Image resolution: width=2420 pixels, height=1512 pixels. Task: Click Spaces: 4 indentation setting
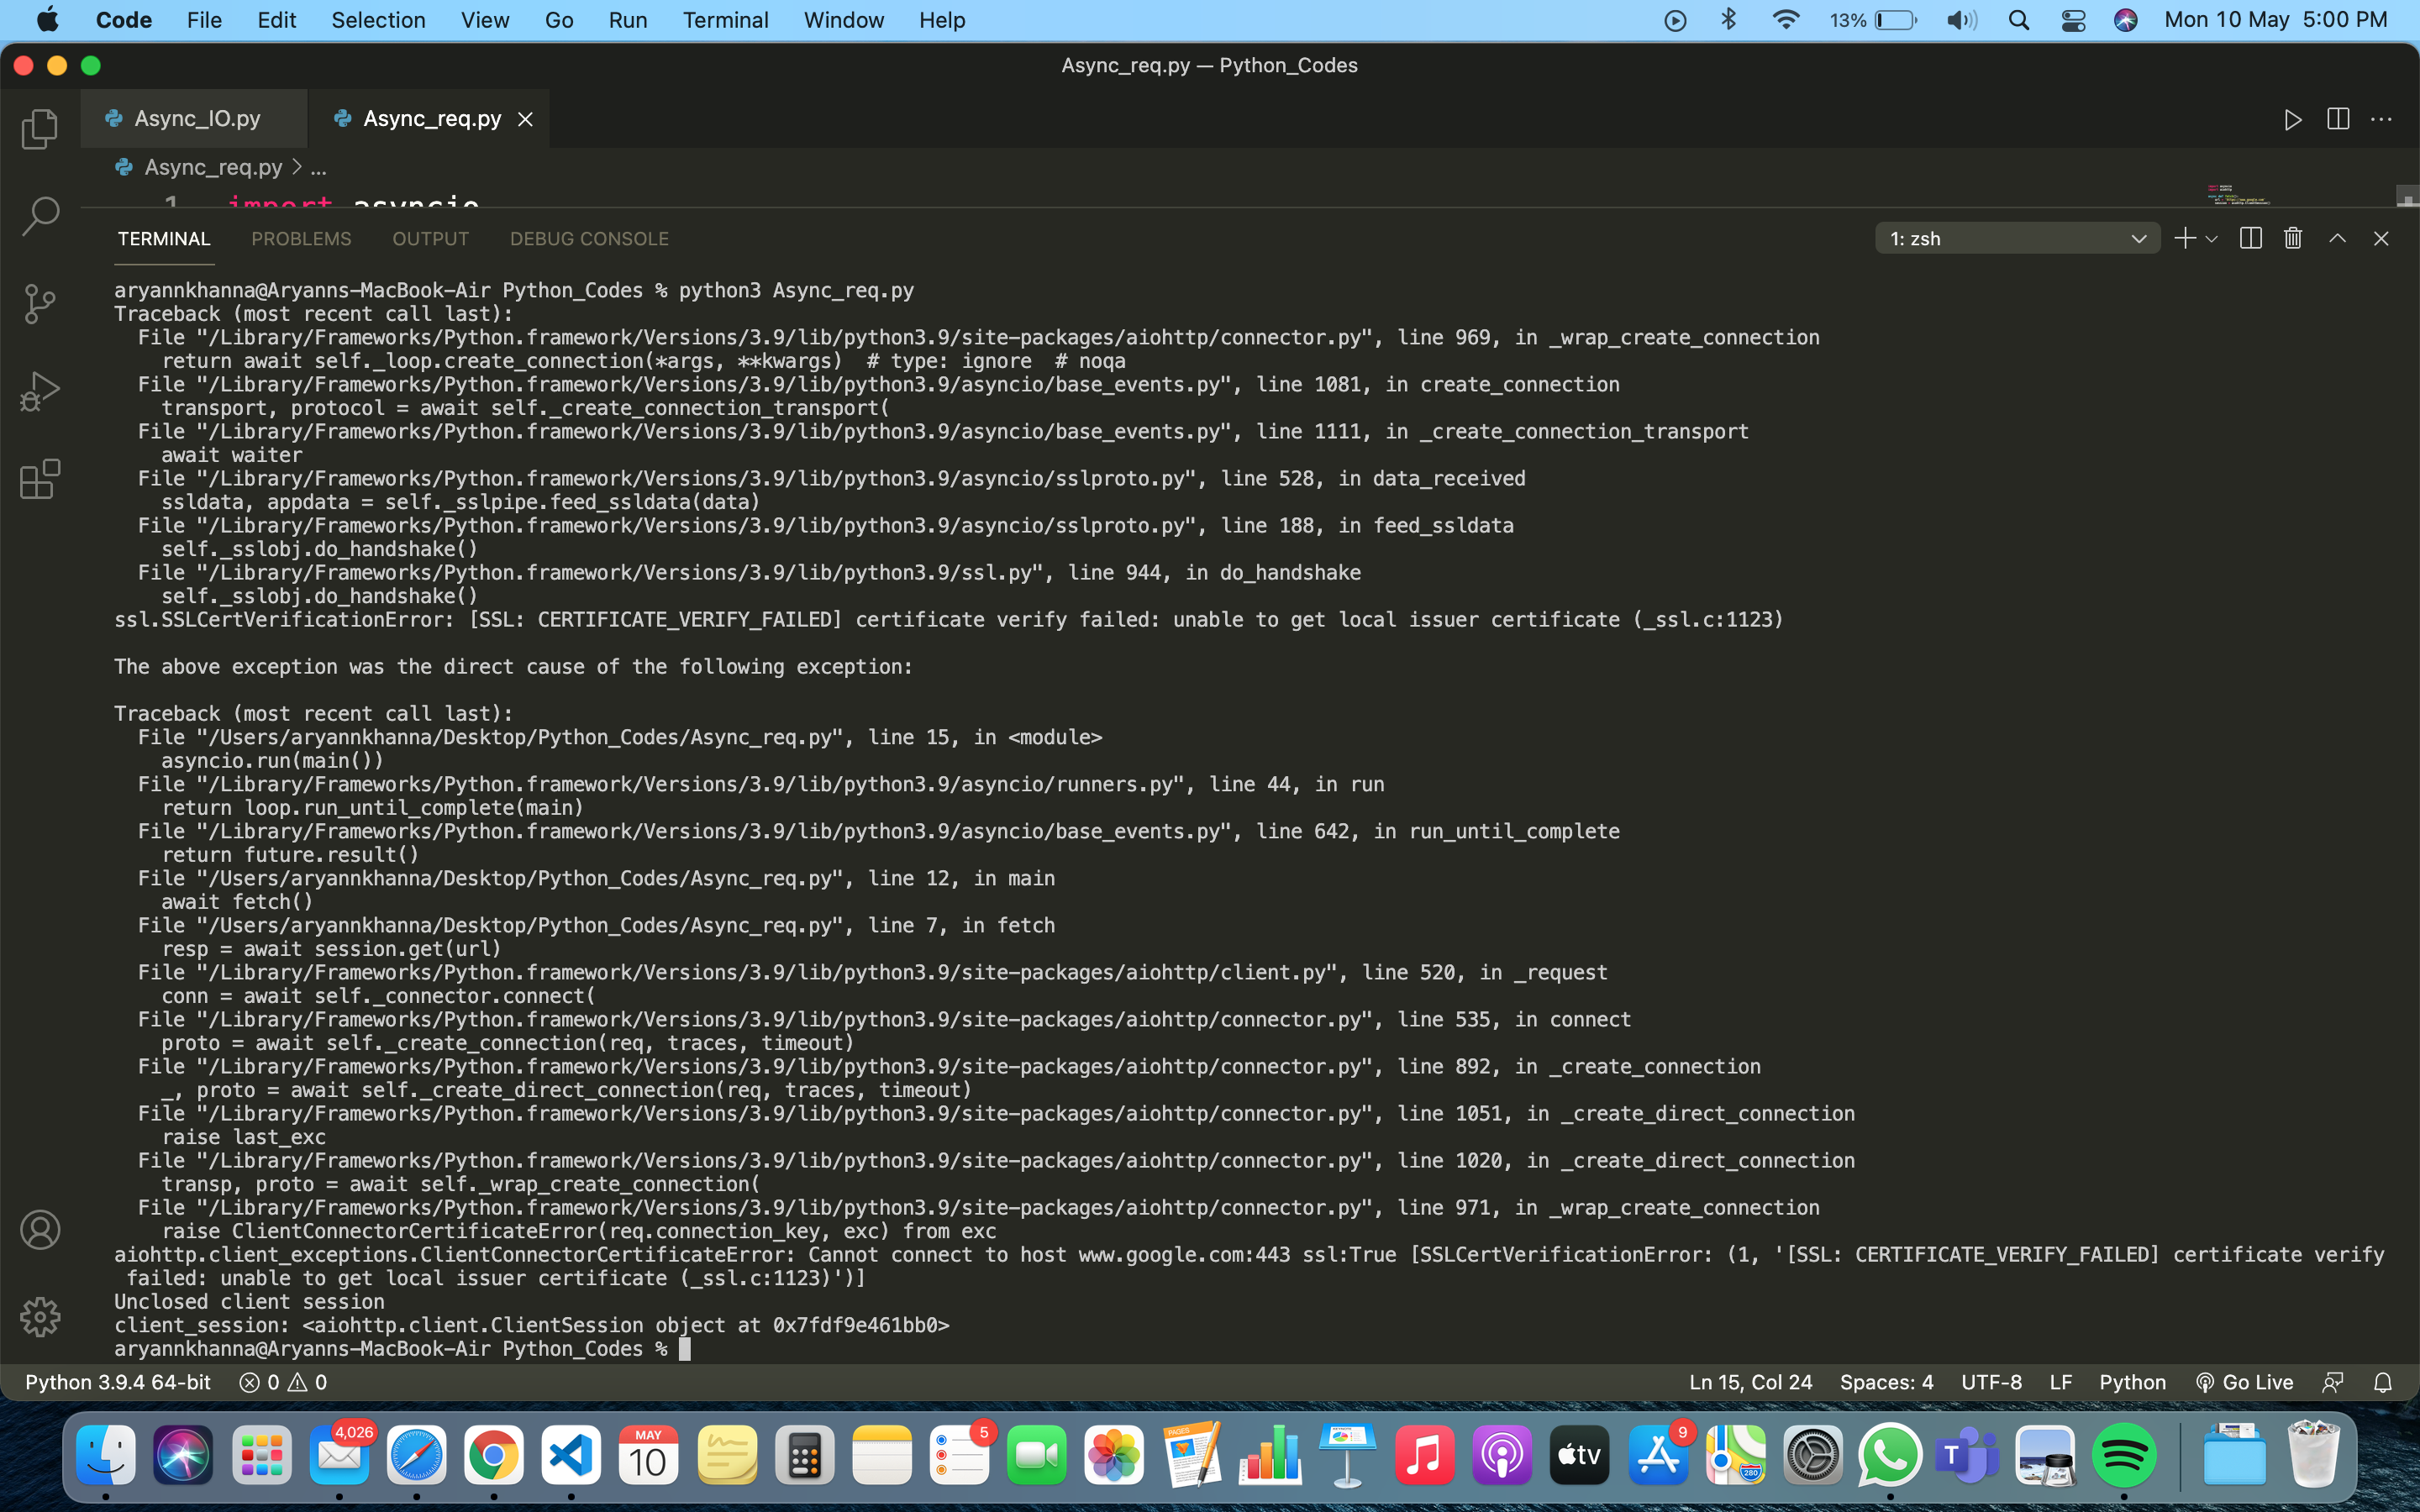(1886, 1382)
